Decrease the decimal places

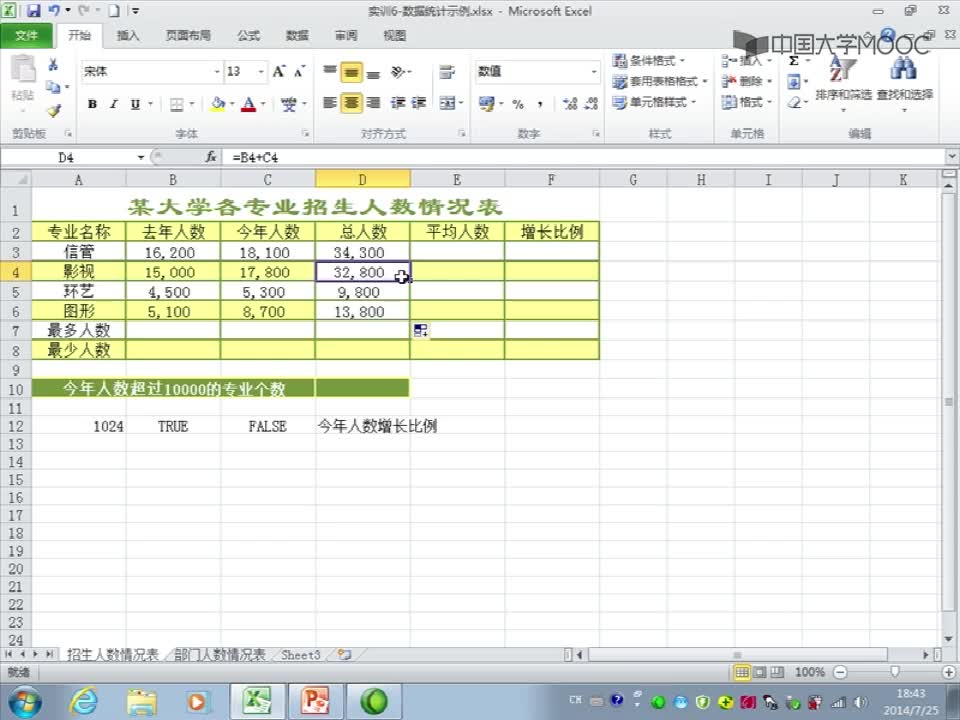coord(591,103)
